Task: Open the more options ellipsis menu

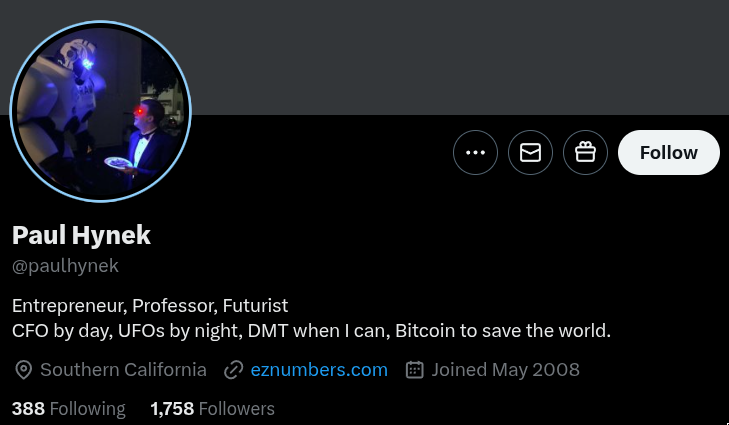Action: click(475, 153)
